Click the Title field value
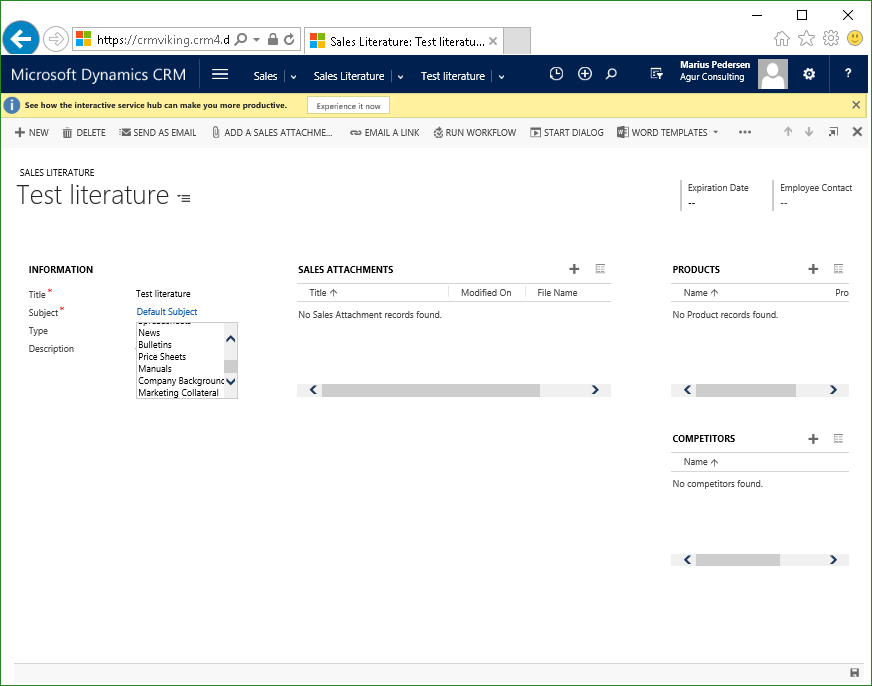Screen dimensions: 872x686 click(x=164, y=294)
